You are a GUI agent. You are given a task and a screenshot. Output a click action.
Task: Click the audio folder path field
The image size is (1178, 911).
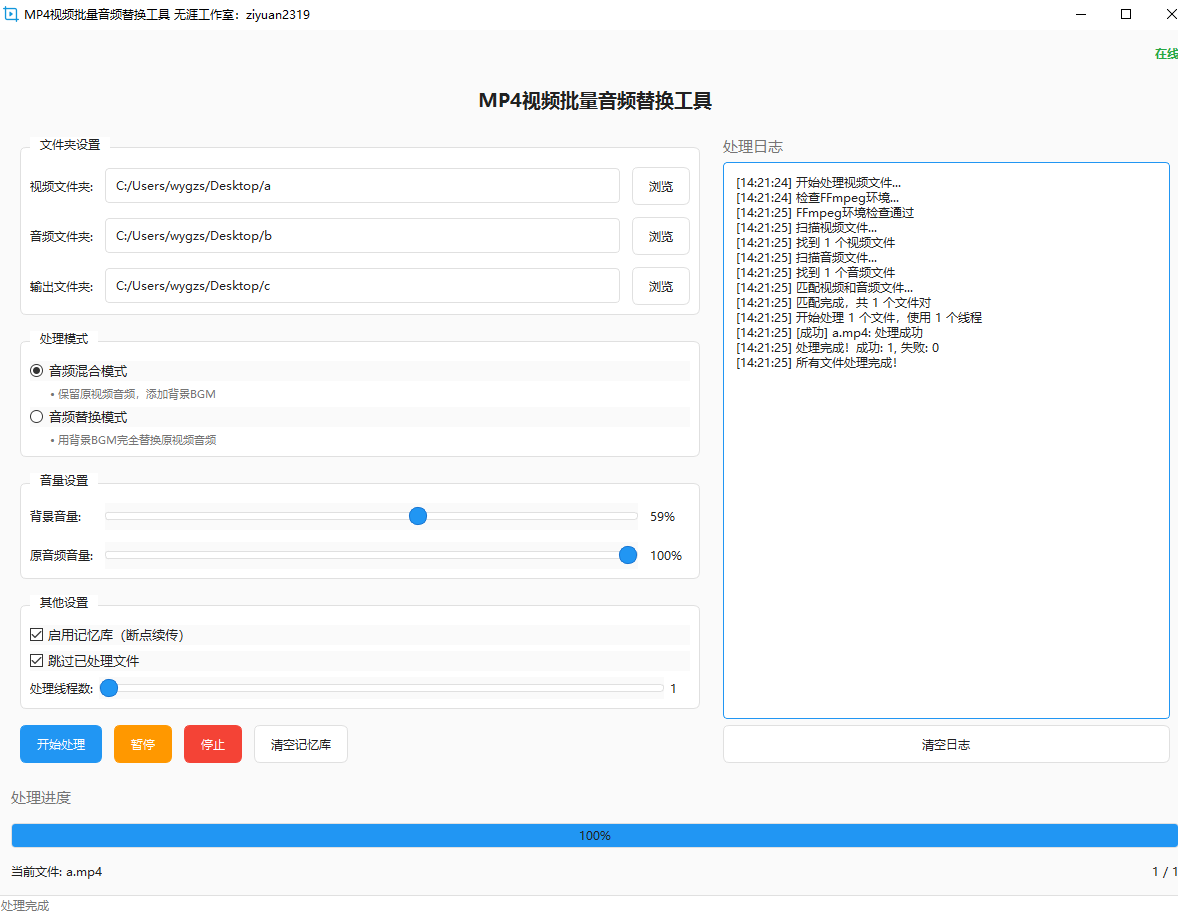362,236
